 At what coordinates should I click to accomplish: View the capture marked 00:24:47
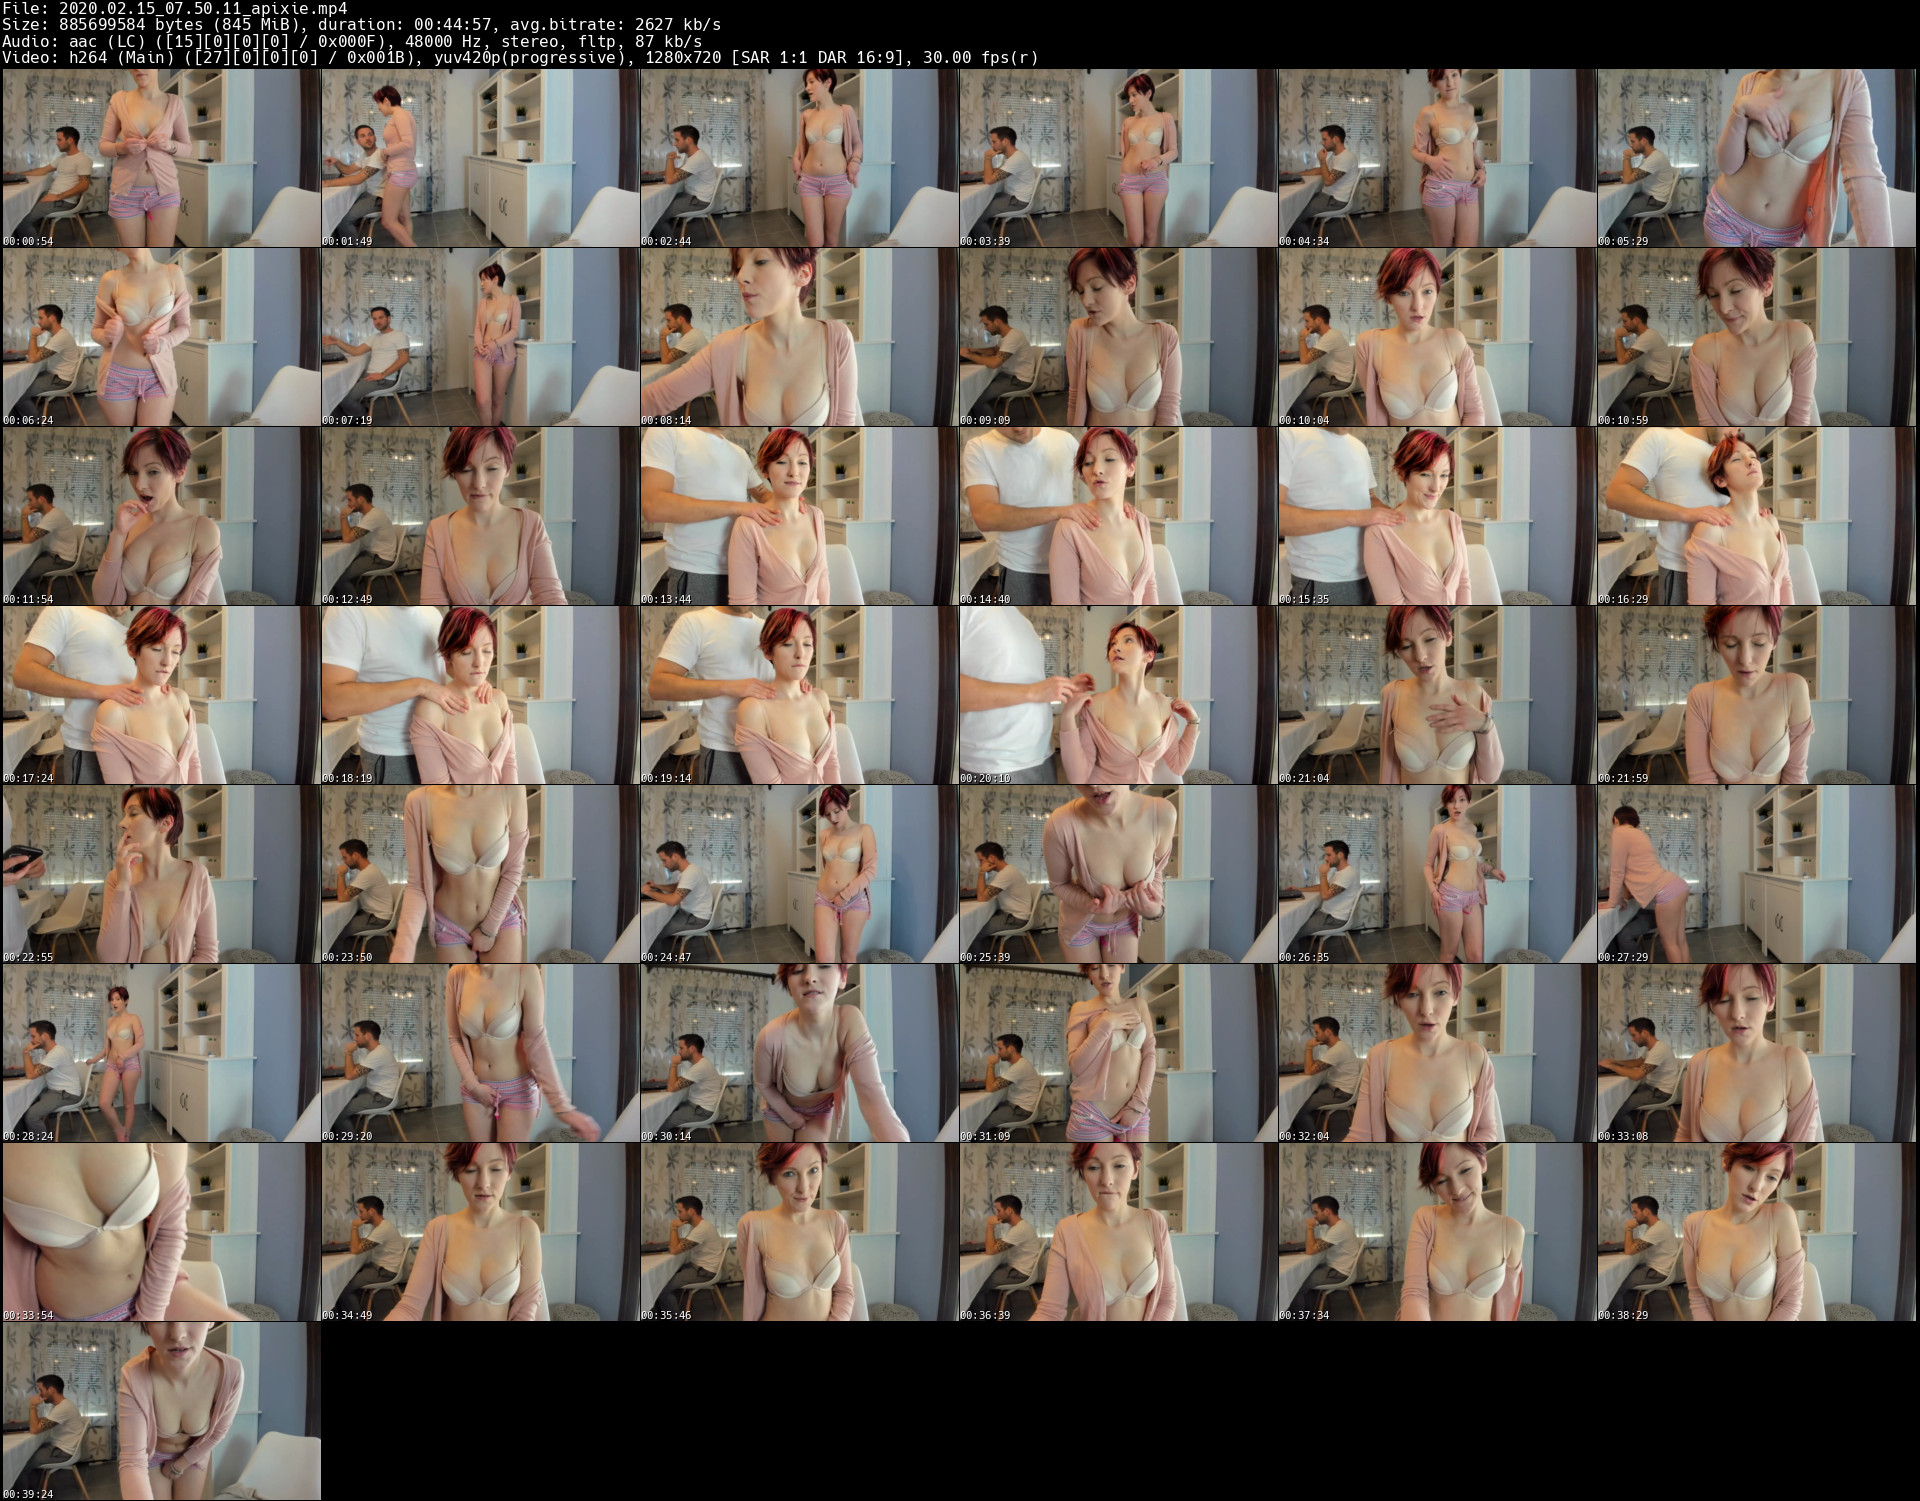pyautogui.click(x=799, y=874)
